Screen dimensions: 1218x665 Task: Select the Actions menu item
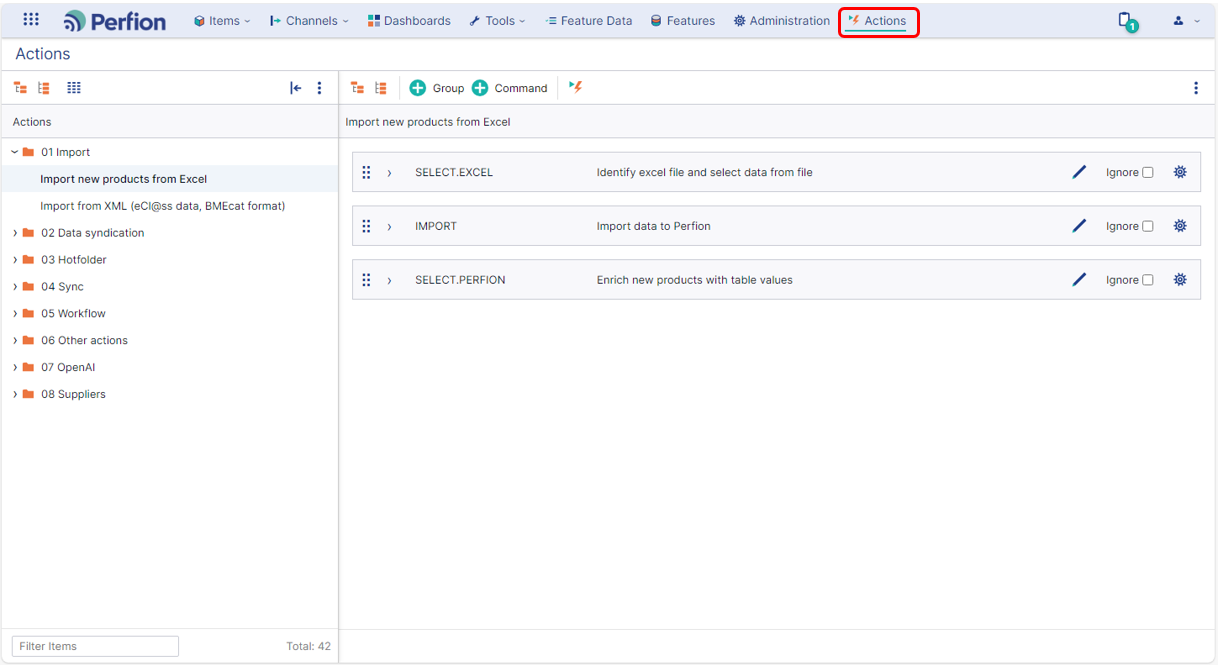(877, 21)
